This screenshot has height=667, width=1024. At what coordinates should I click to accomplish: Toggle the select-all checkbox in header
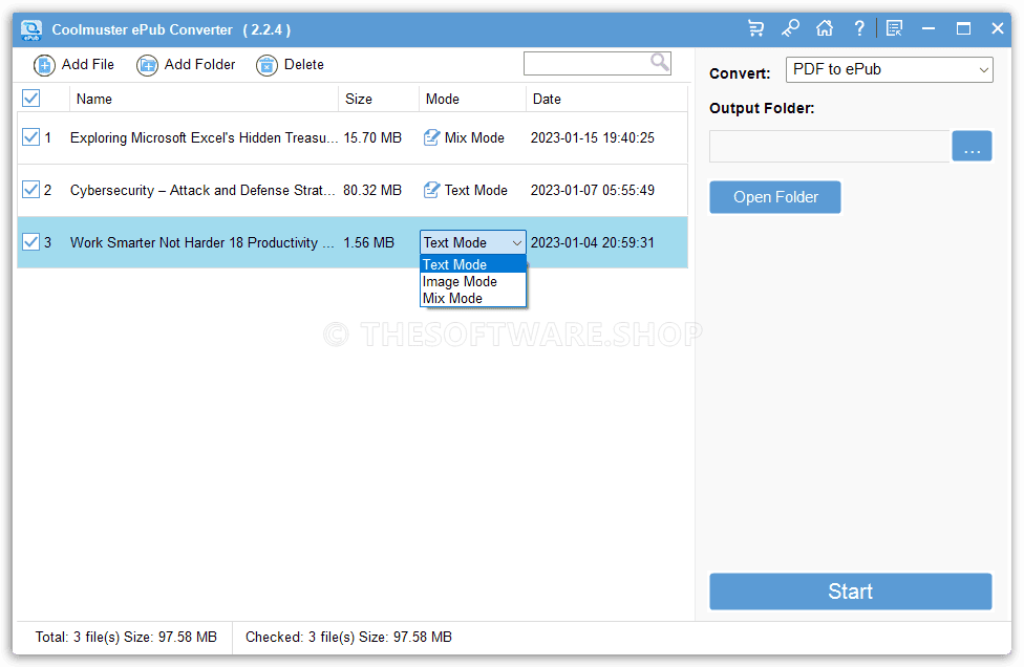(31, 98)
